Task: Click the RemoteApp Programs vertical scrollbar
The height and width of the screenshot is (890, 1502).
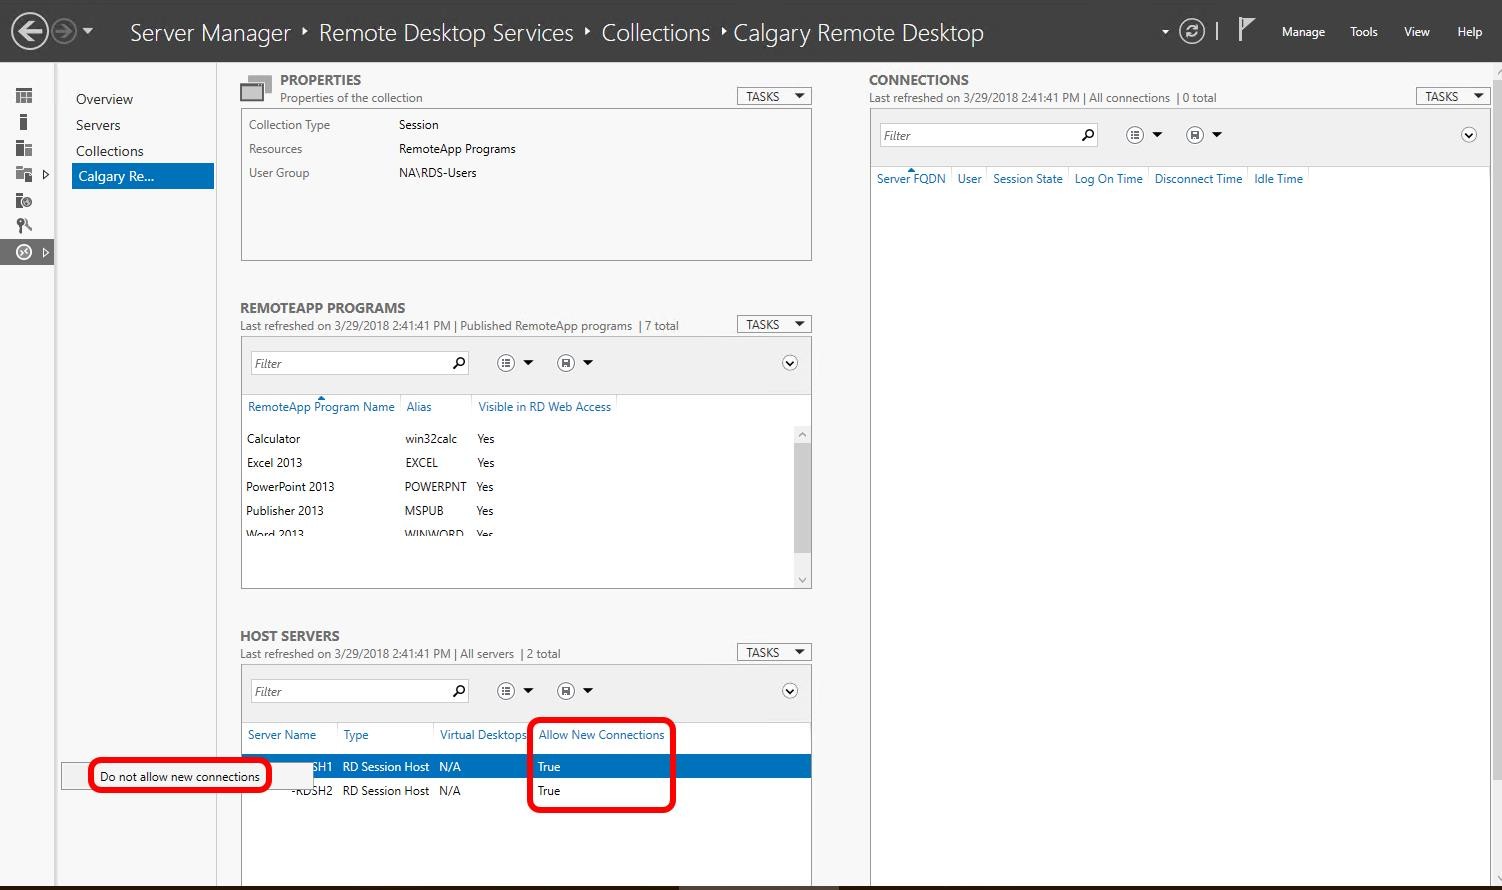Action: pyautogui.click(x=802, y=498)
